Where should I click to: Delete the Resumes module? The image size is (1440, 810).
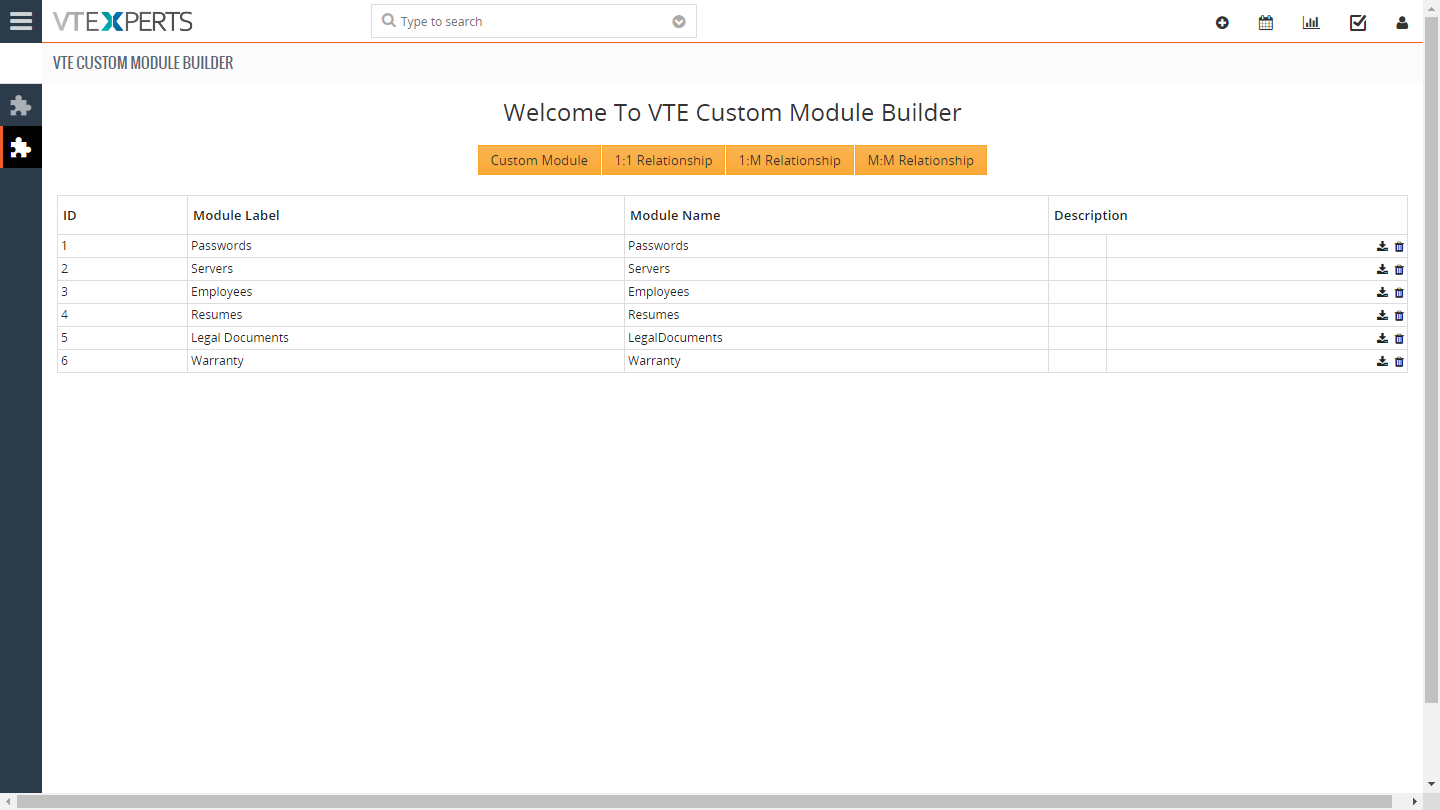[1399, 315]
